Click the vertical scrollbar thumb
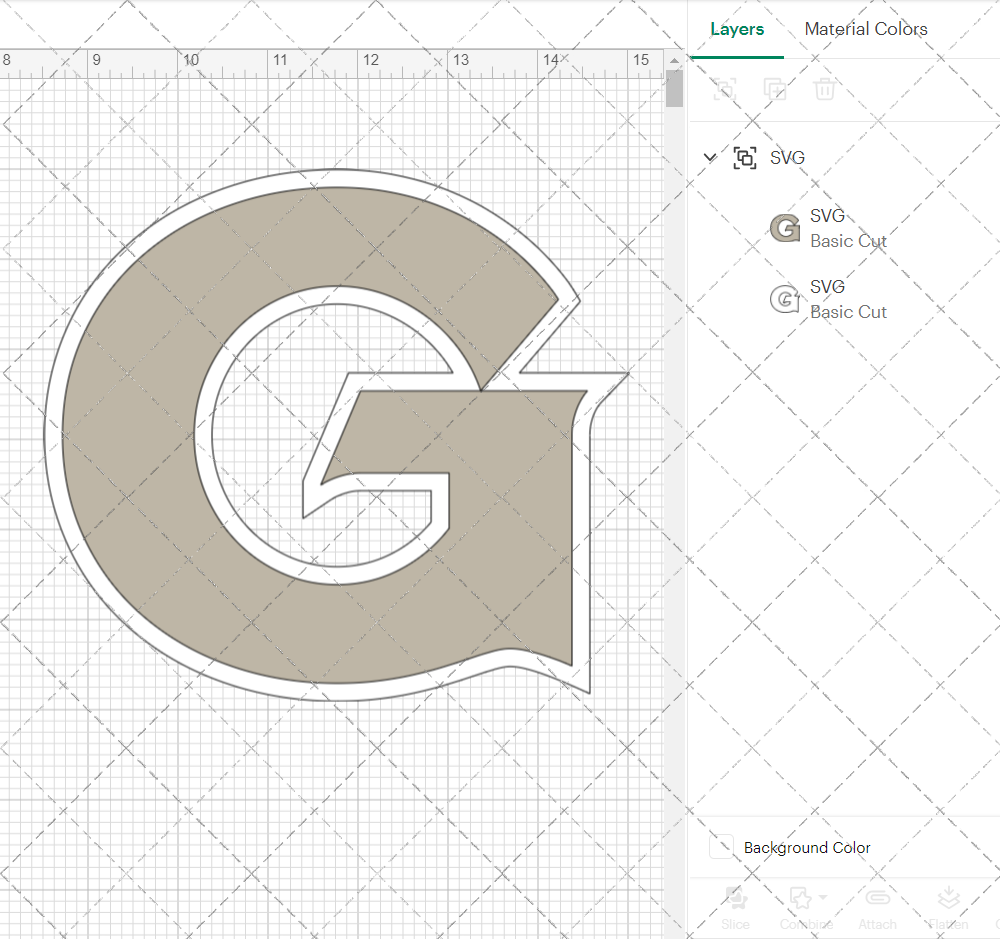The width and height of the screenshot is (1000, 939). pos(674,89)
